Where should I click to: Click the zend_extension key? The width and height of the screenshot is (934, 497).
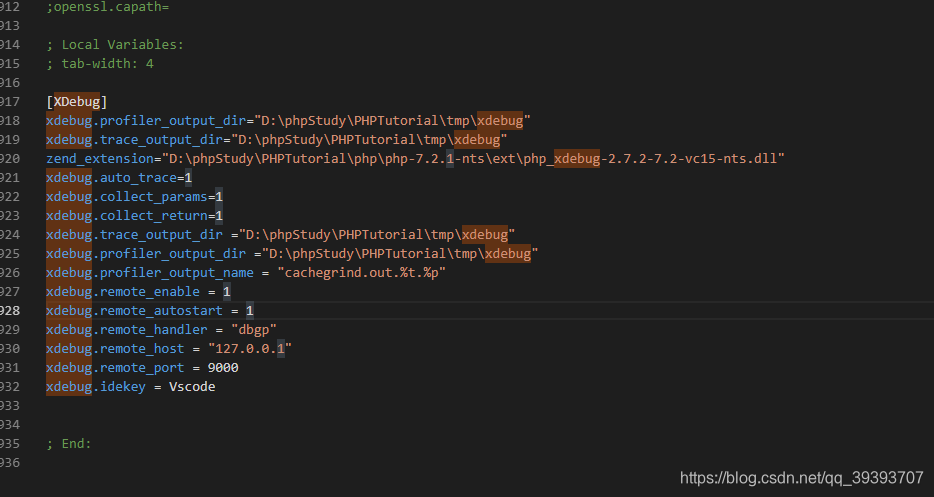tap(100, 159)
